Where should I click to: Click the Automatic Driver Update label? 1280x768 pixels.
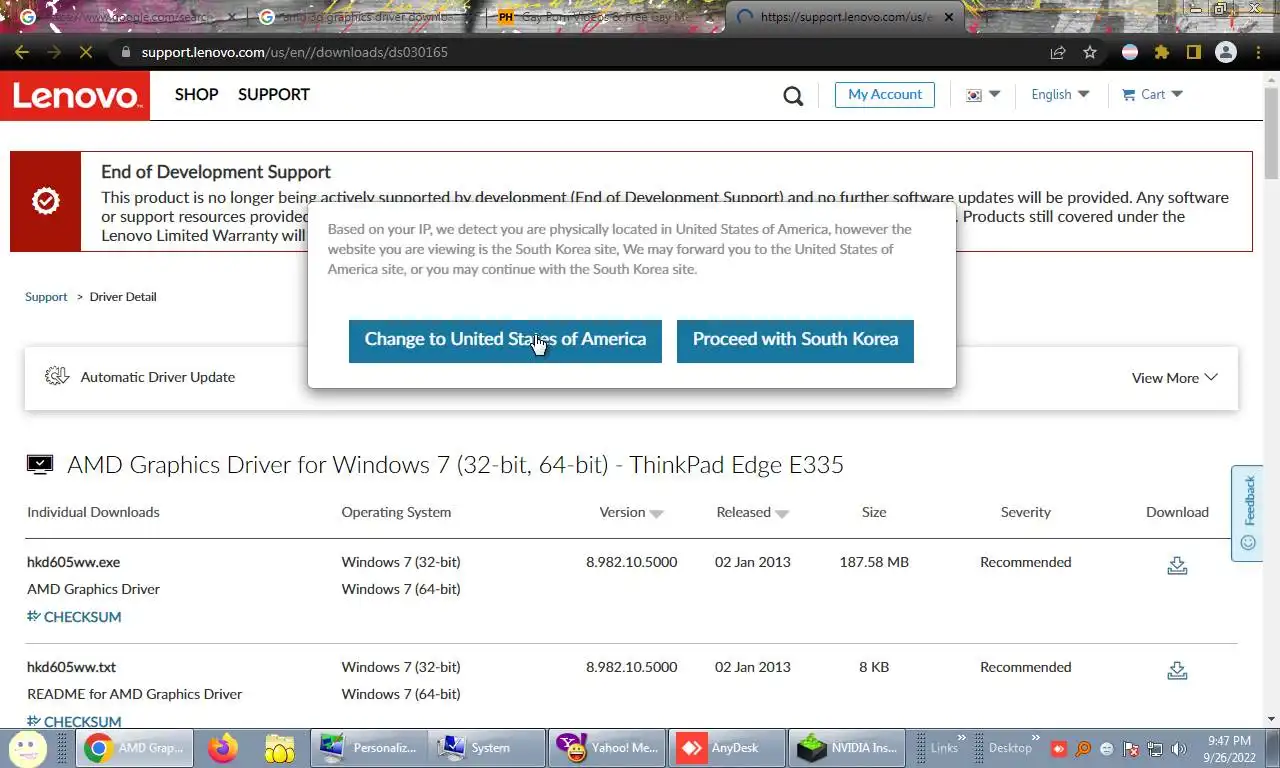[158, 377]
